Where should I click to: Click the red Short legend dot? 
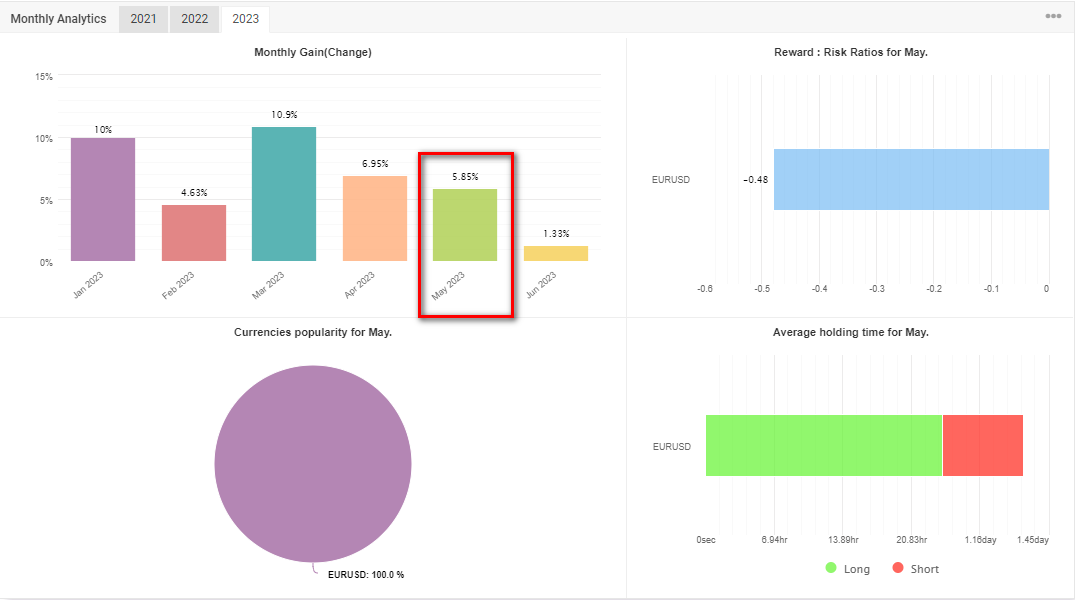coord(897,568)
